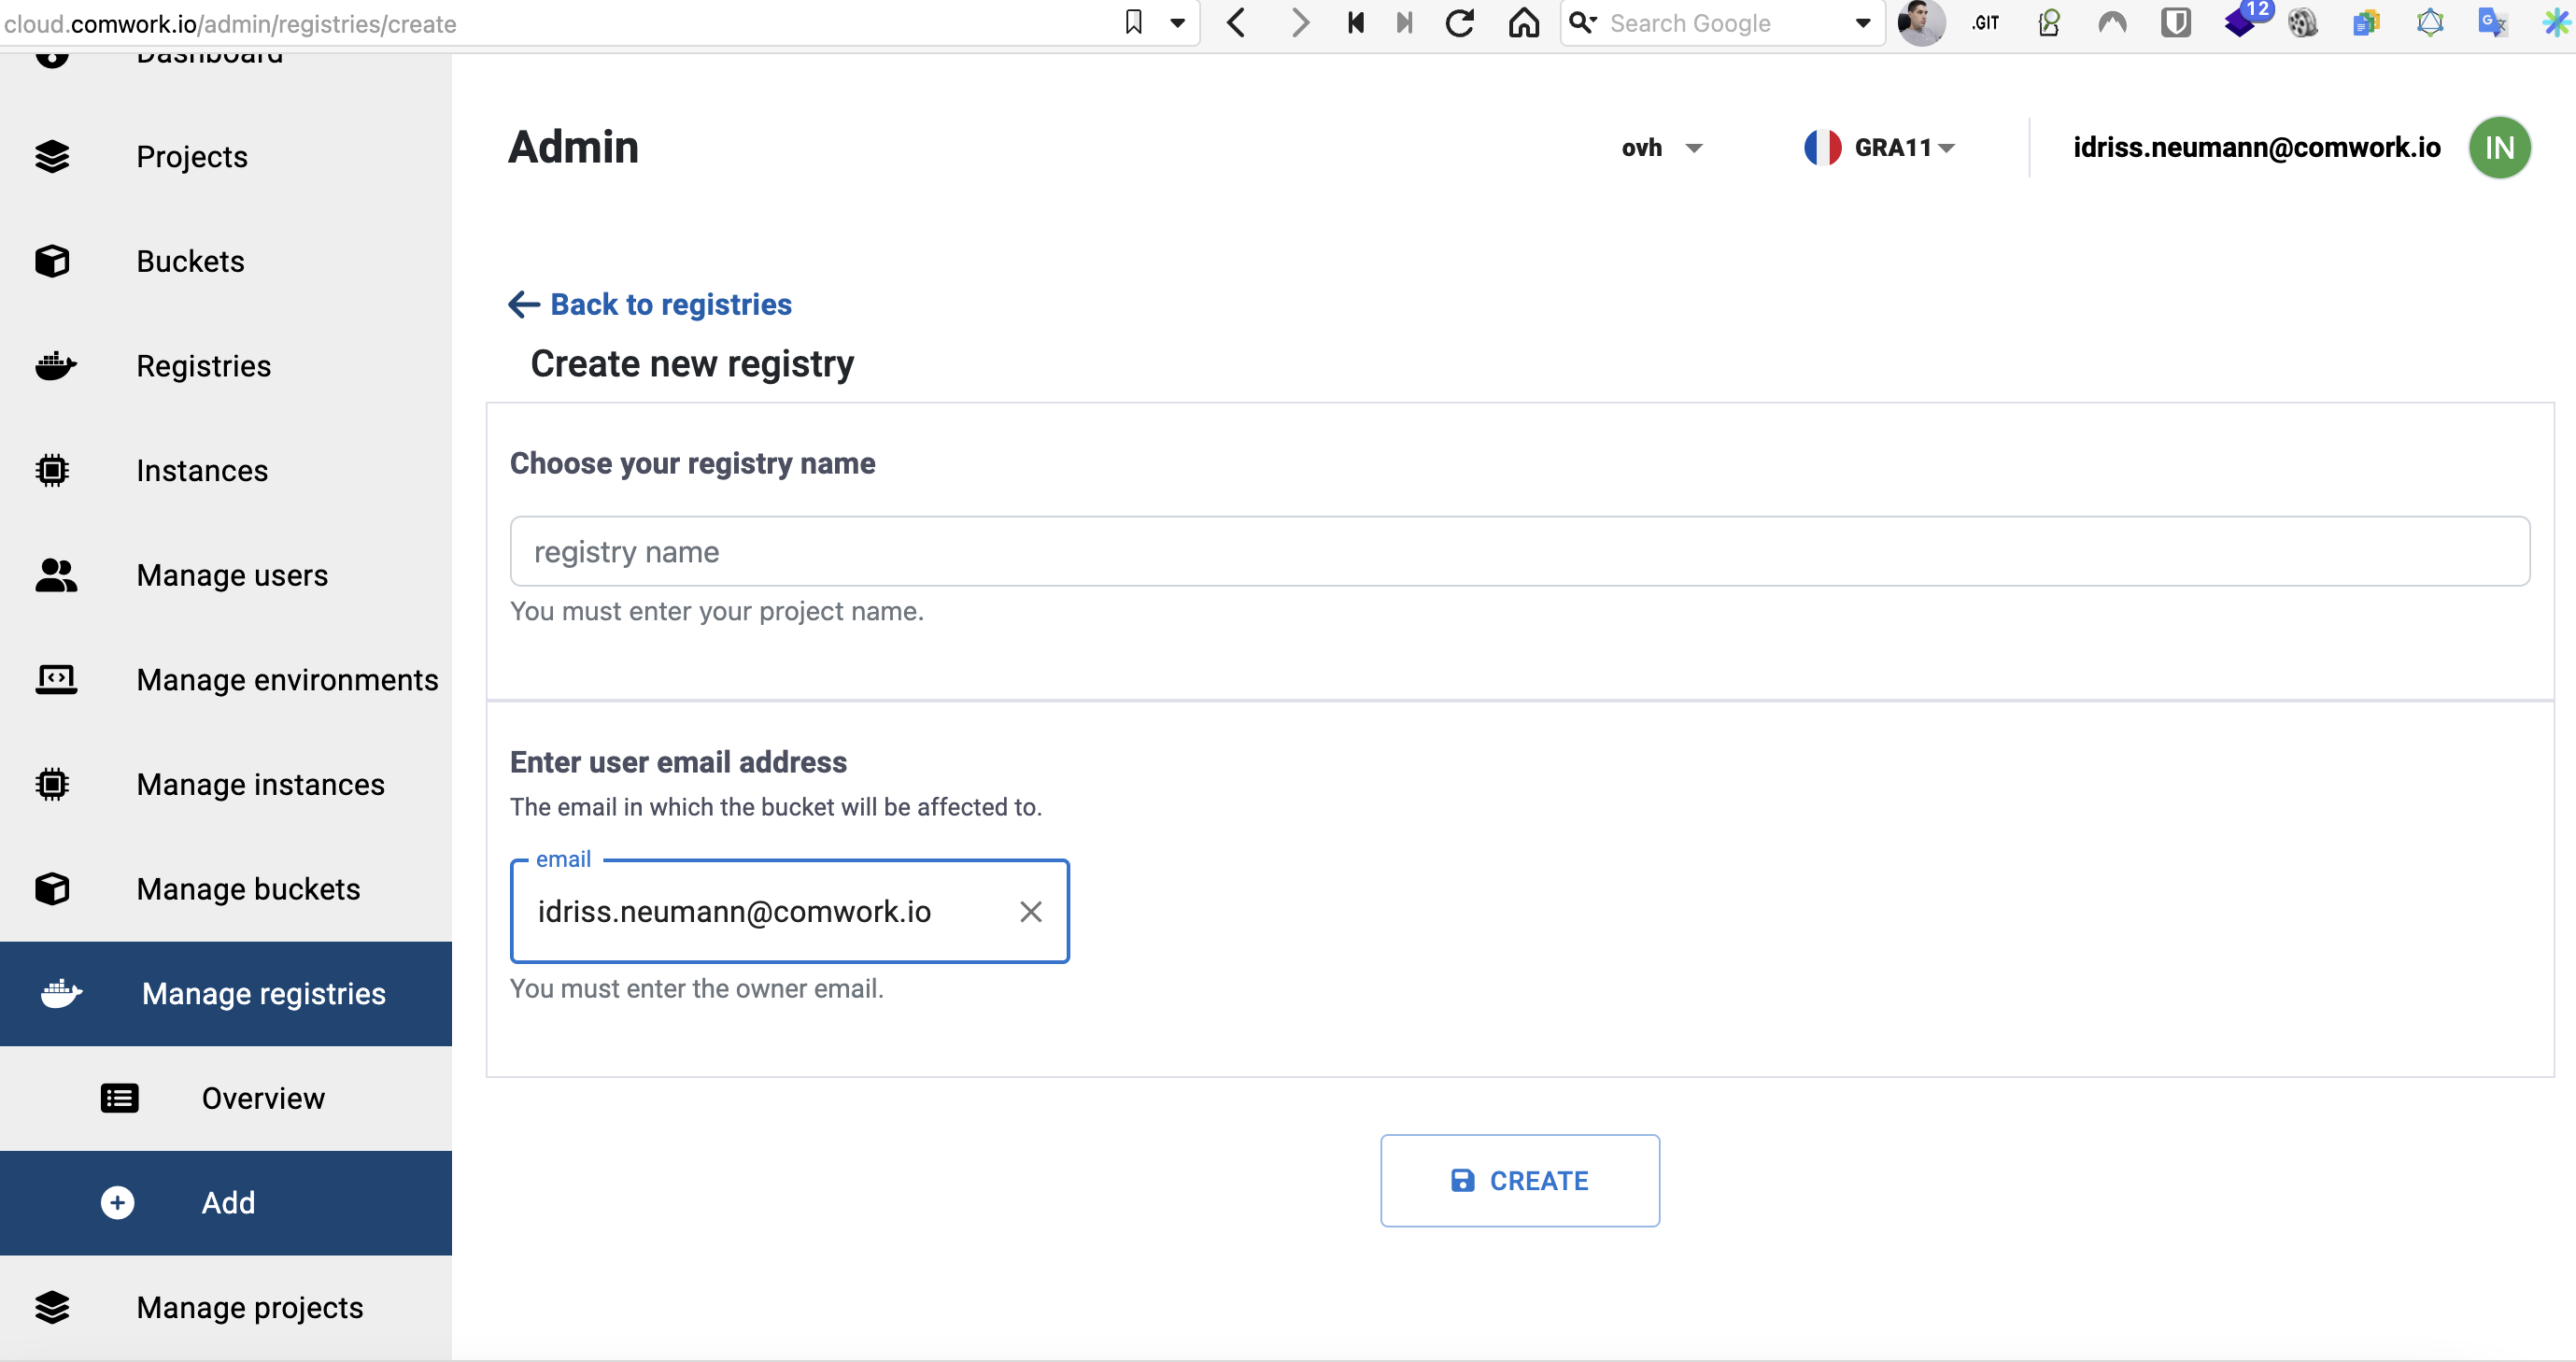
Task: Open the search engine selector icon
Action: click(x=1582, y=22)
